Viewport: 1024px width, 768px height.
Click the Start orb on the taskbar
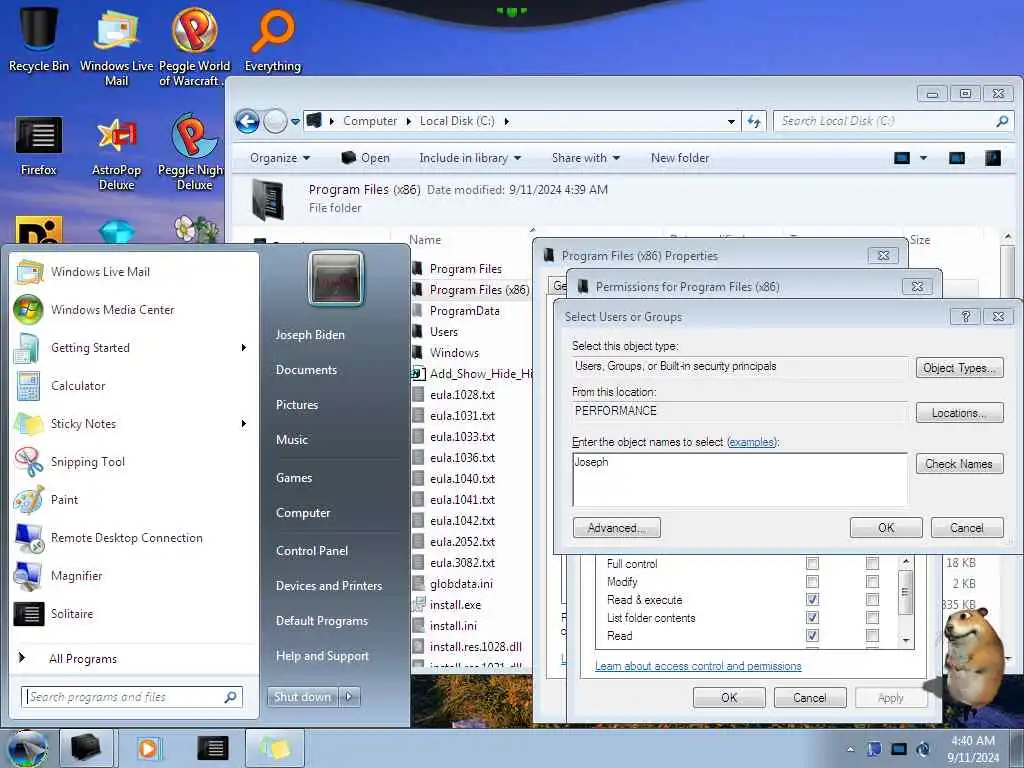click(x=27, y=748)
